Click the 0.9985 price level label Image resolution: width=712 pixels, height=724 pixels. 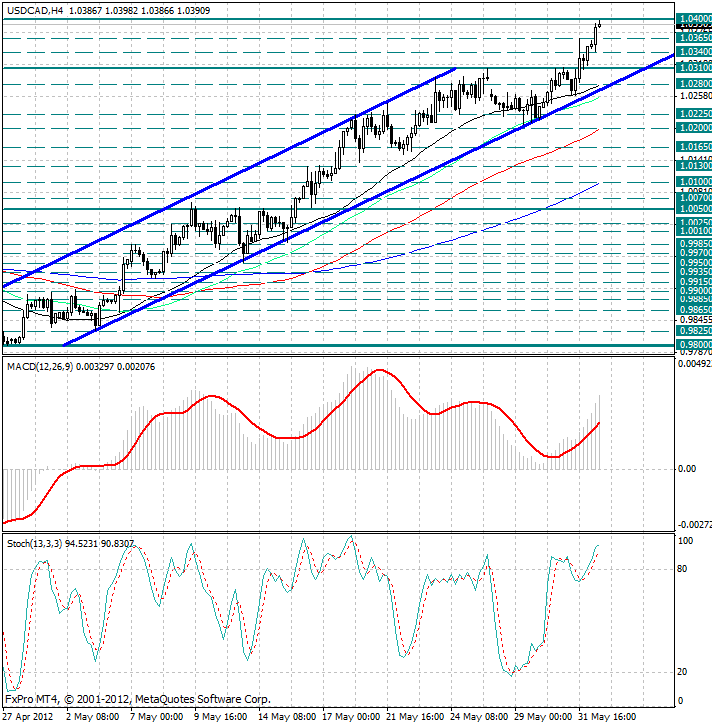tap(694, 243)
